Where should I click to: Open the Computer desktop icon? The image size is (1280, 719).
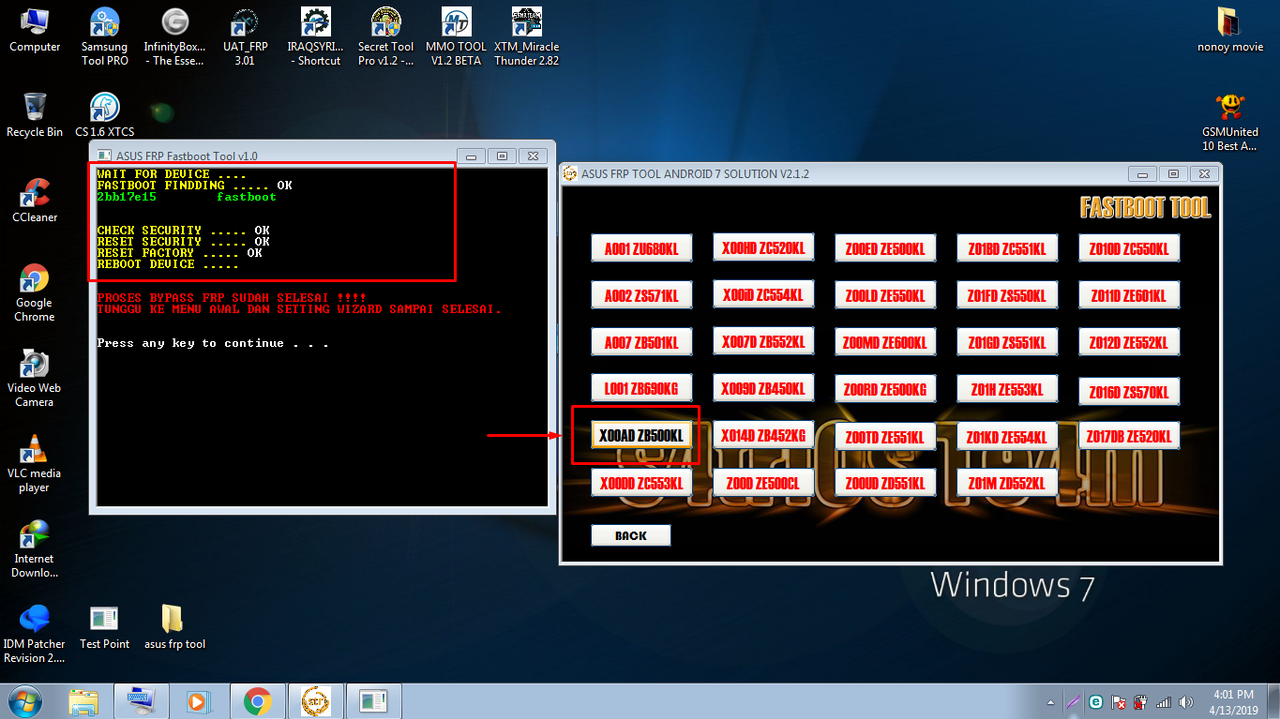pos(34,30)
